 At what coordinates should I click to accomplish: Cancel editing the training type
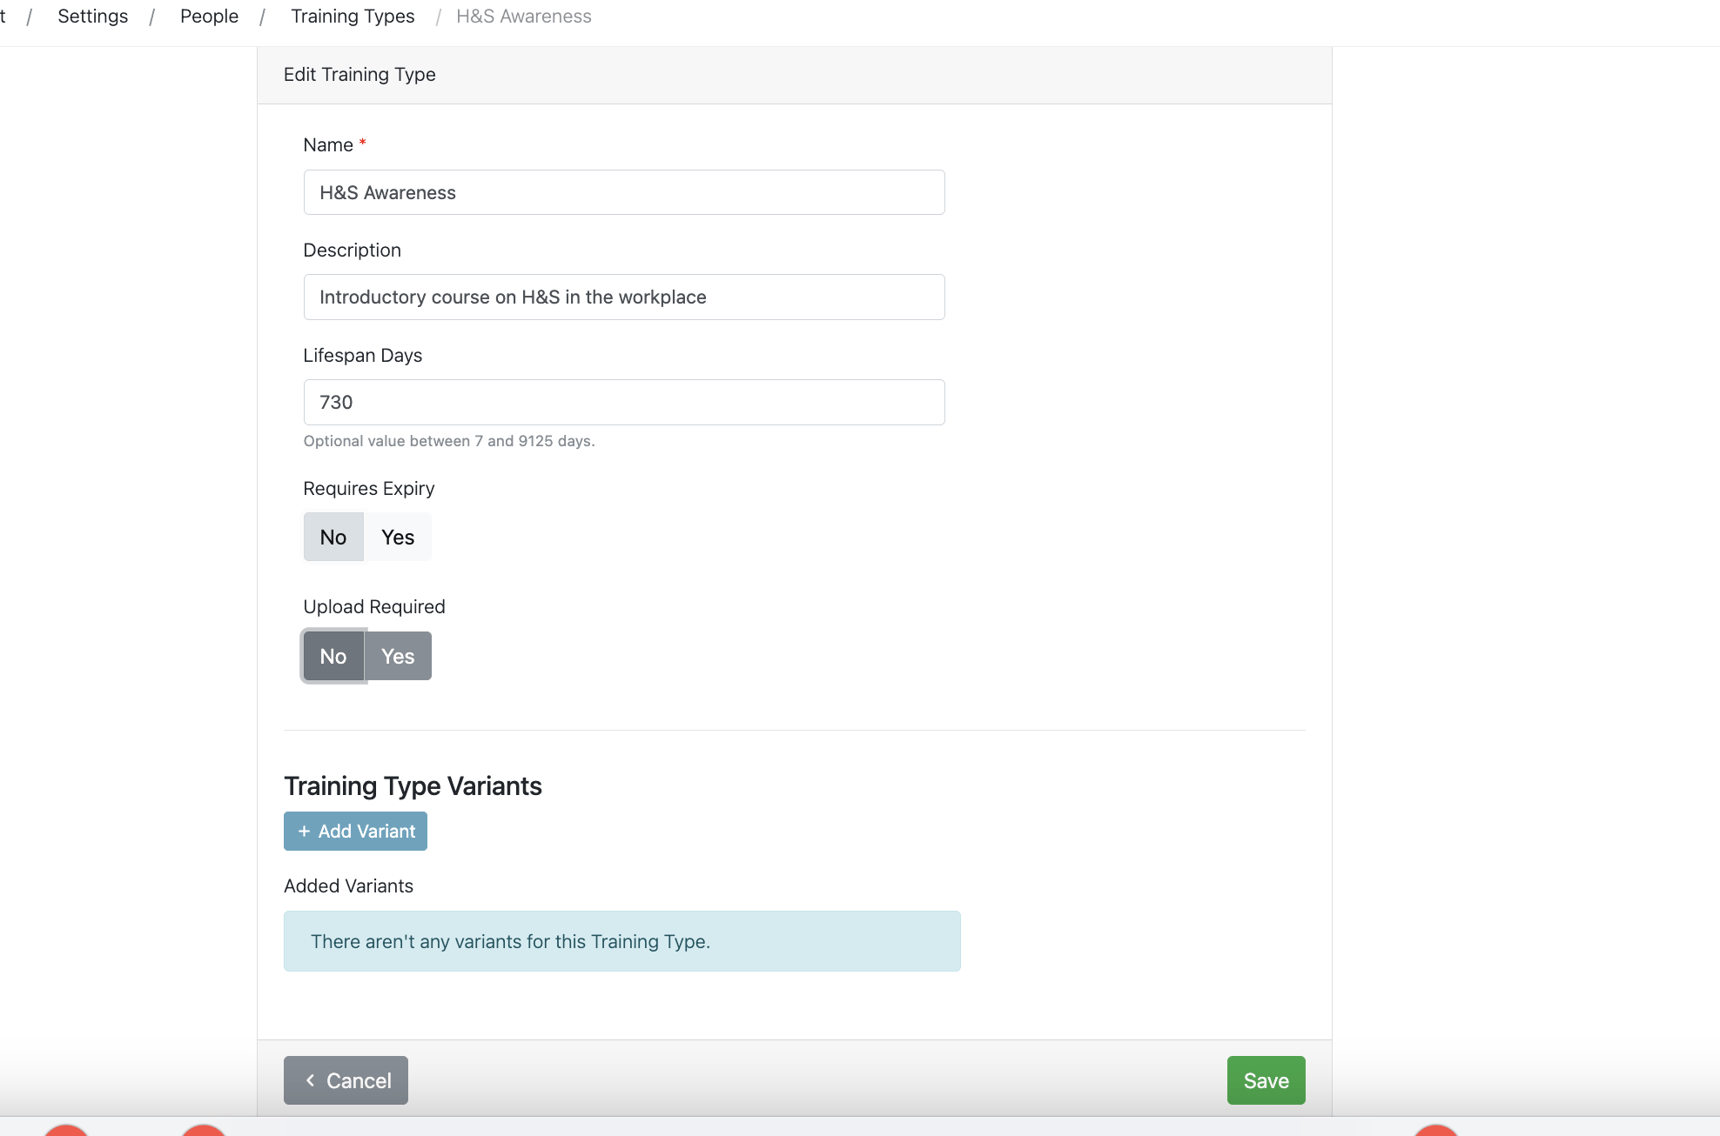(345, 1080)
